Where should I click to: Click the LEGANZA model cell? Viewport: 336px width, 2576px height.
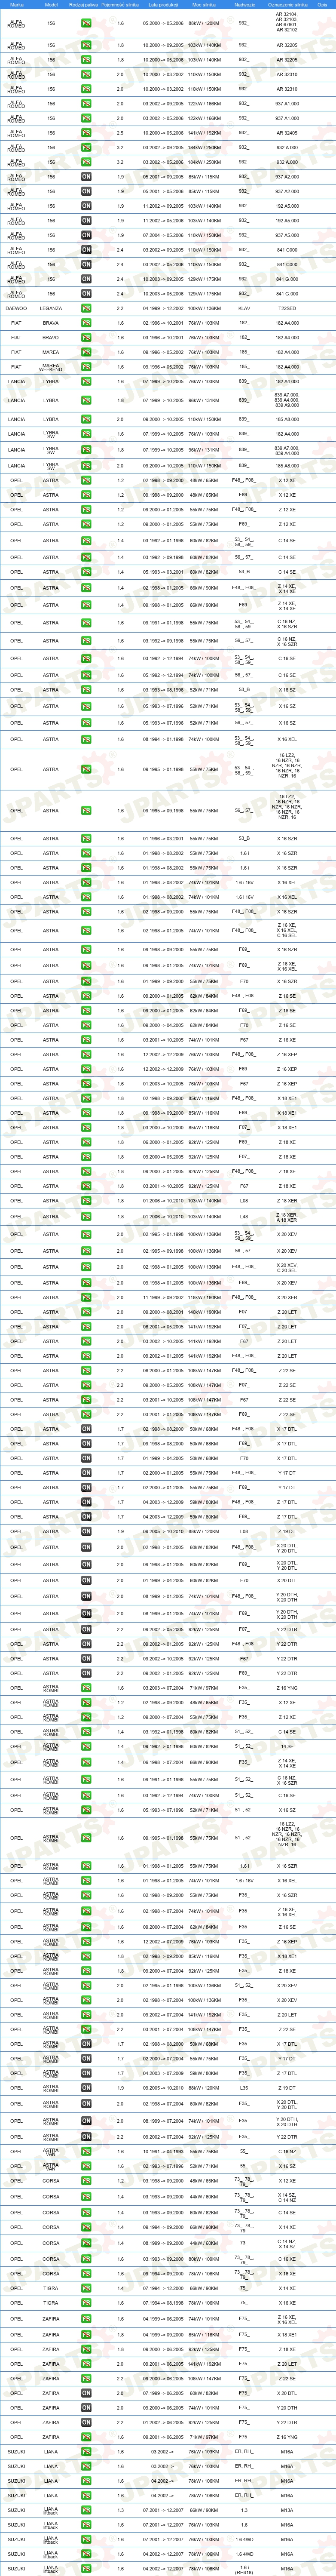(x=51, y=309)
